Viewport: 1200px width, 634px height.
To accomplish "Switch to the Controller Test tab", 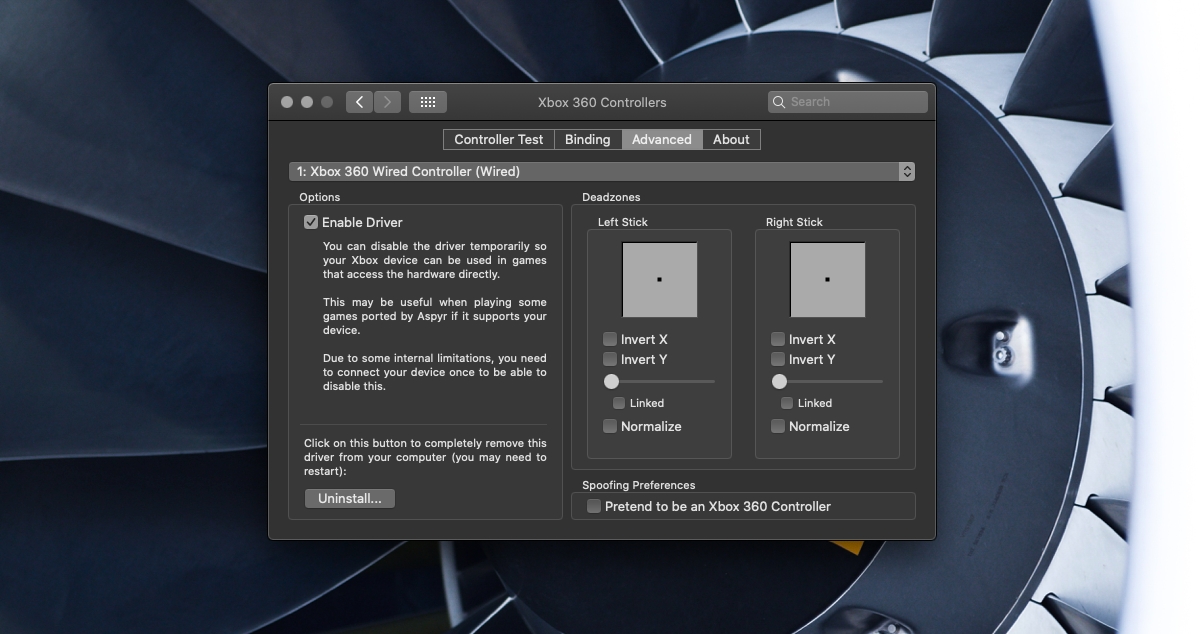I will (x=499, y=140).
